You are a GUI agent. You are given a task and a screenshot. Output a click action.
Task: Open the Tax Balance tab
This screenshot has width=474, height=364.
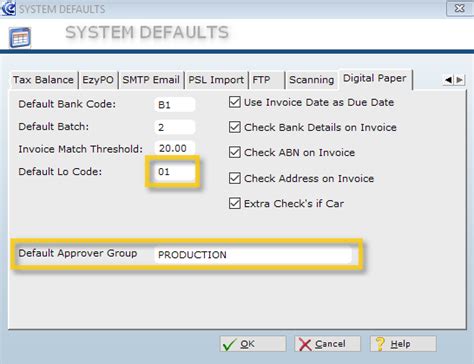(43, 80)
